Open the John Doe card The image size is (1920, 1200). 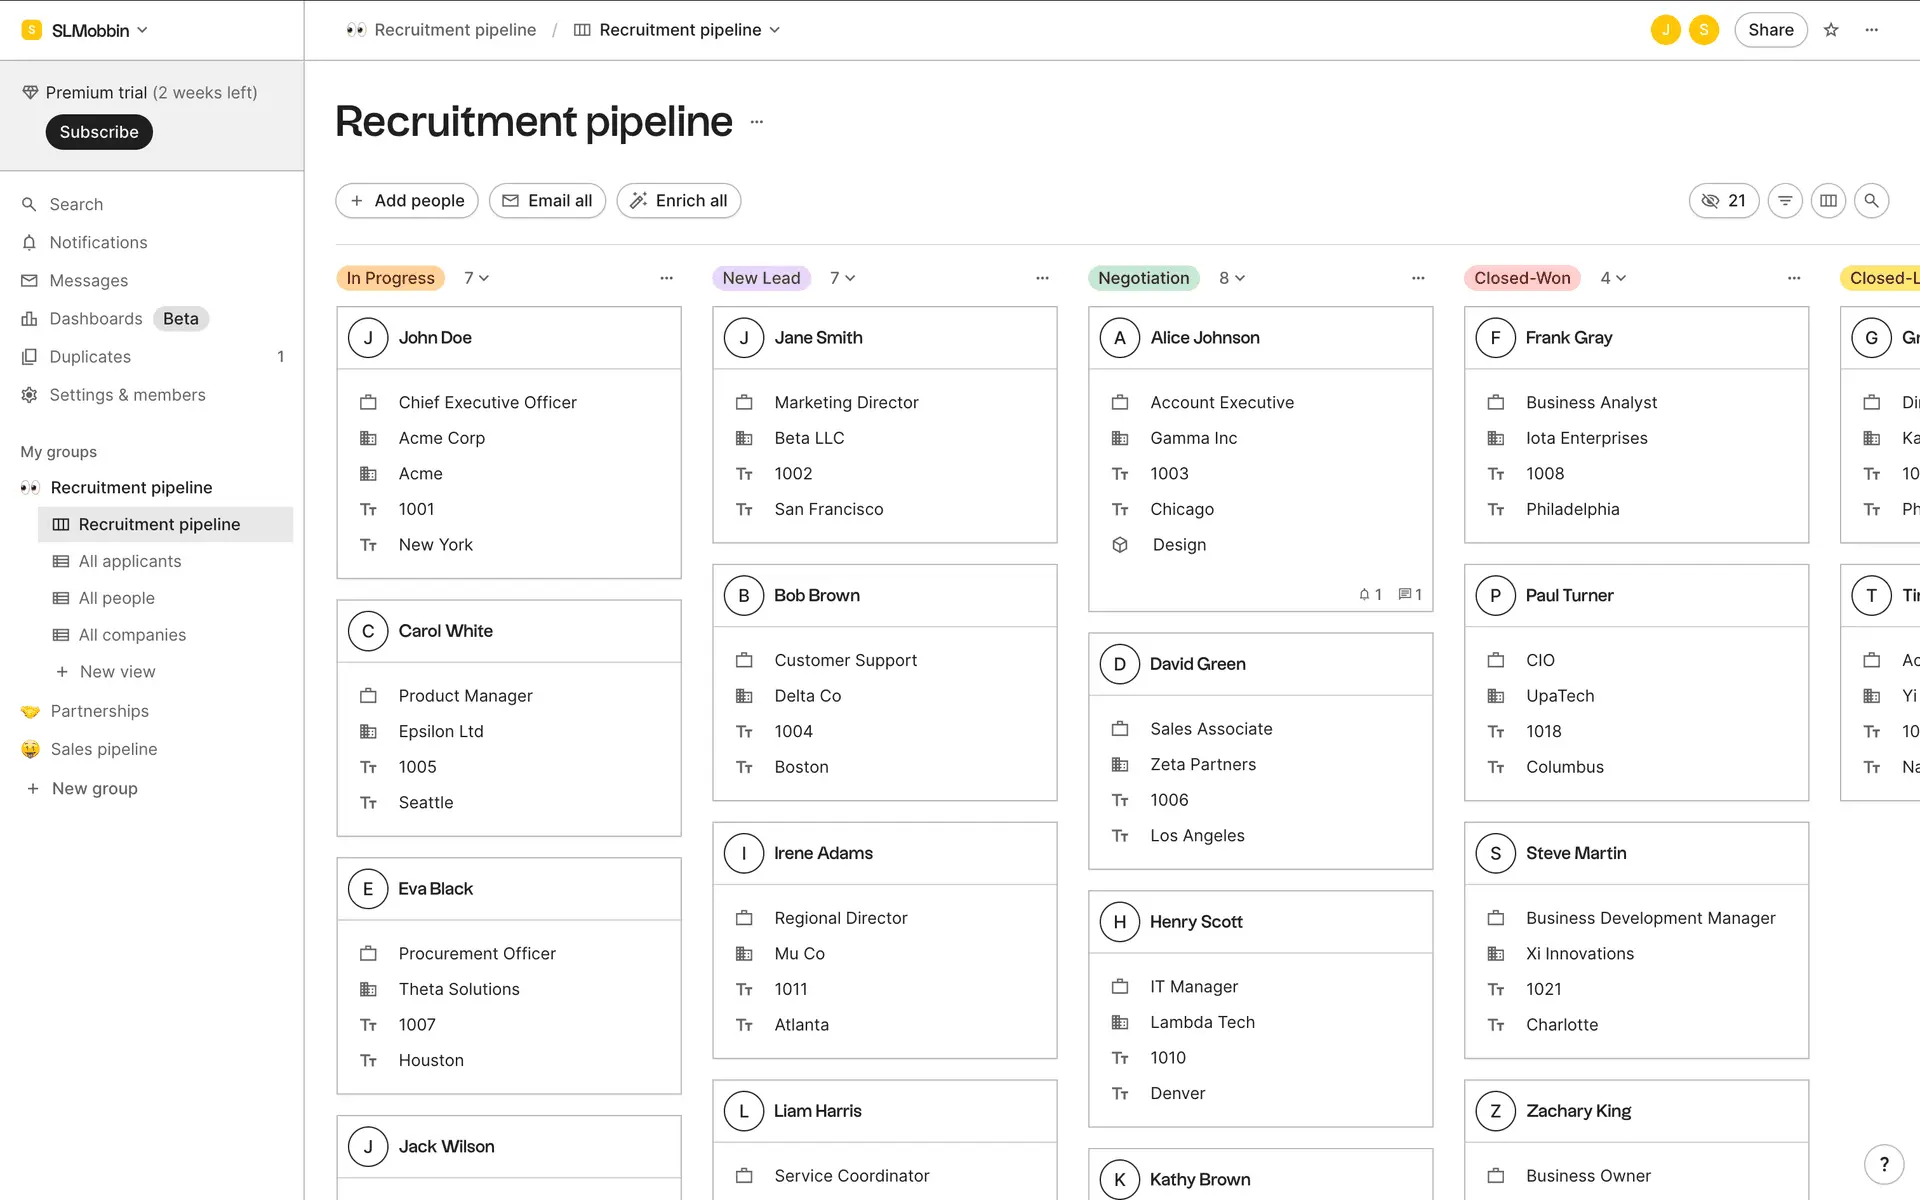click(x=436, y=338)
